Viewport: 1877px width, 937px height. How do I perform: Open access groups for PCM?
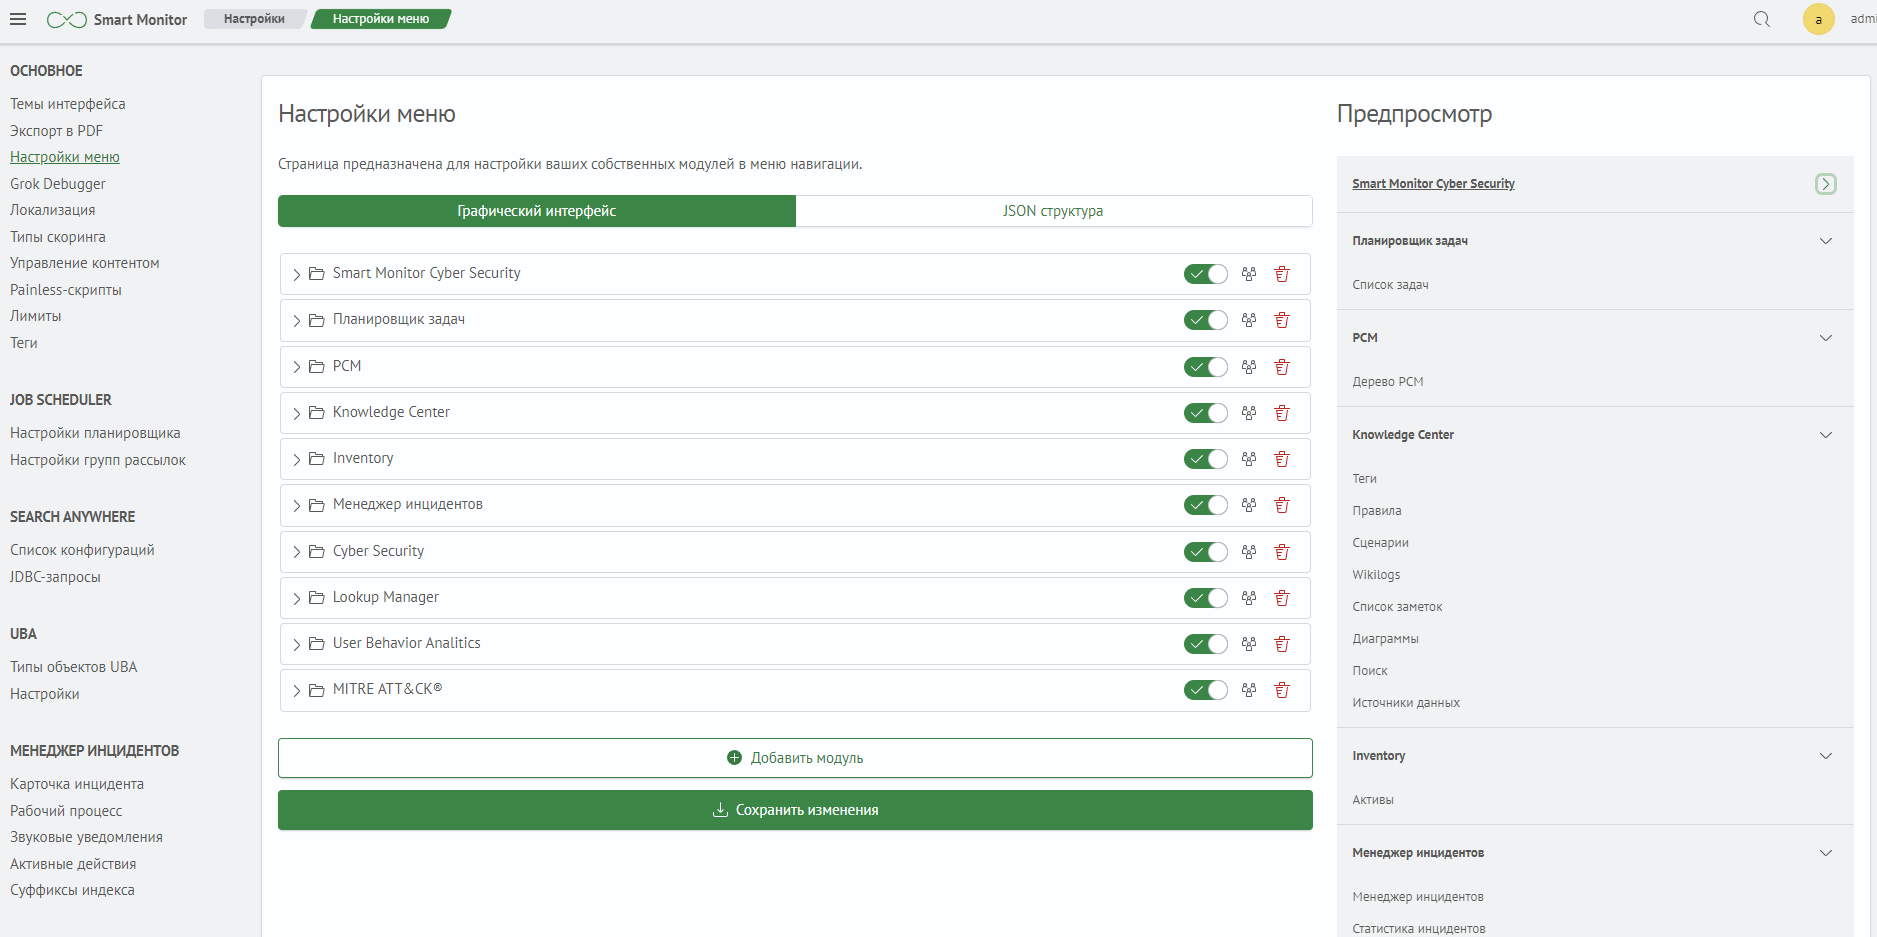click(1249, 367)
